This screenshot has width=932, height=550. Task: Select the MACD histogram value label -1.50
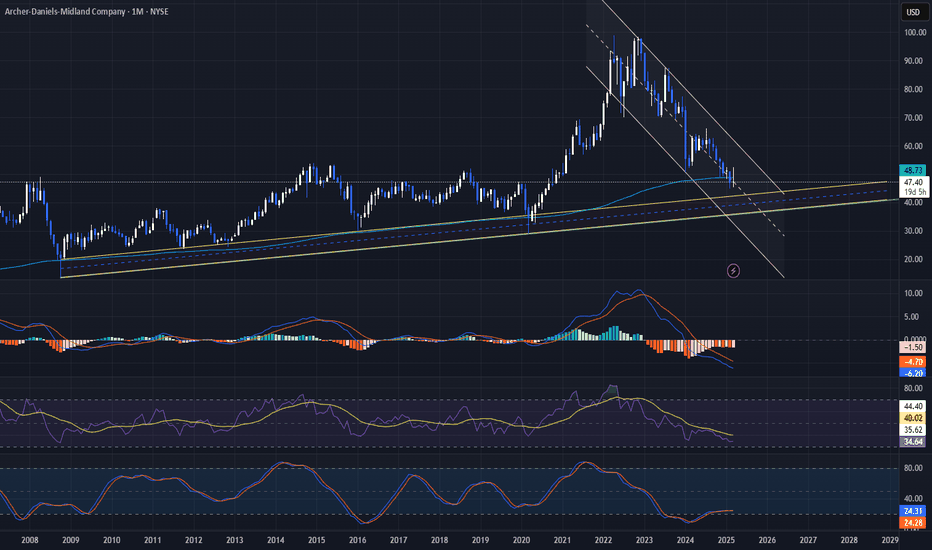point(913,347)
